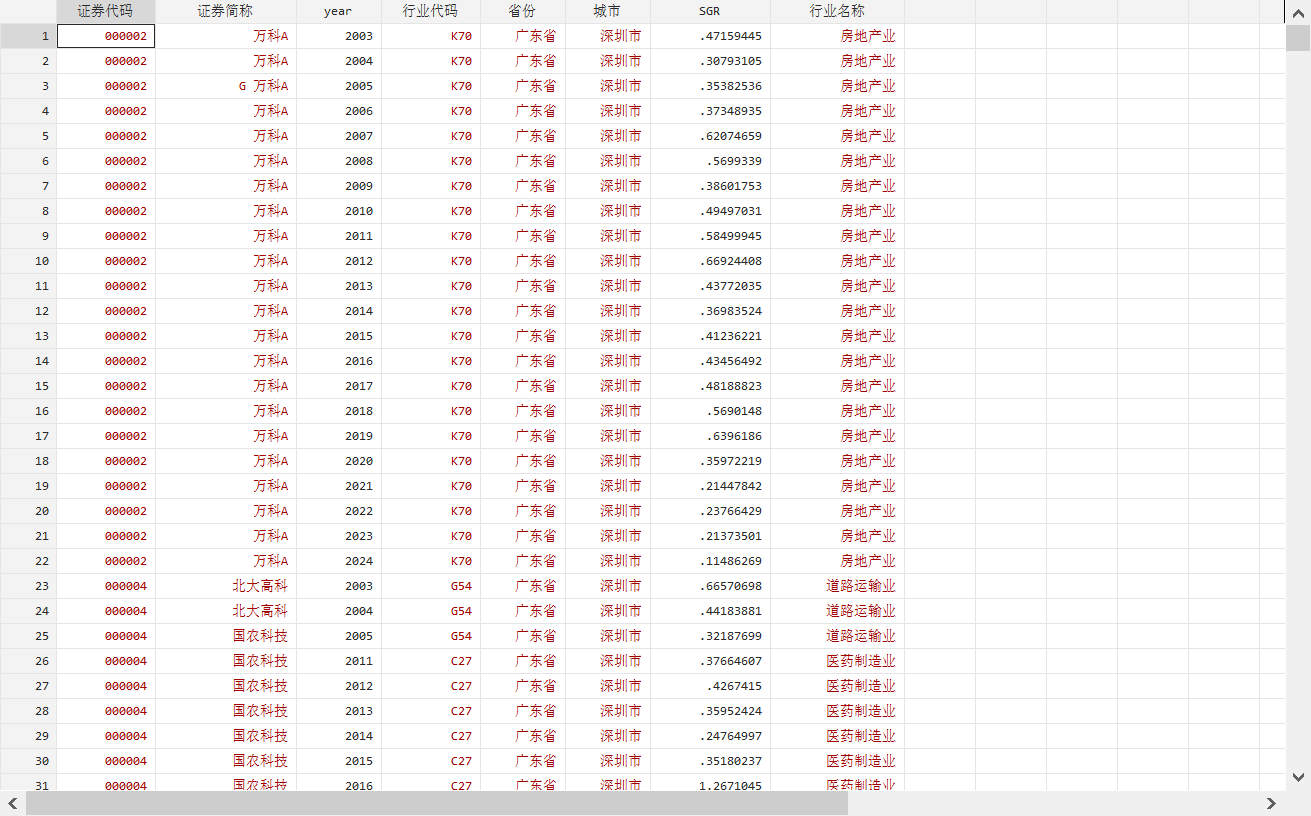Select row number 22 header
This screenshot has height=816, width=1311.
click(28, 561)
